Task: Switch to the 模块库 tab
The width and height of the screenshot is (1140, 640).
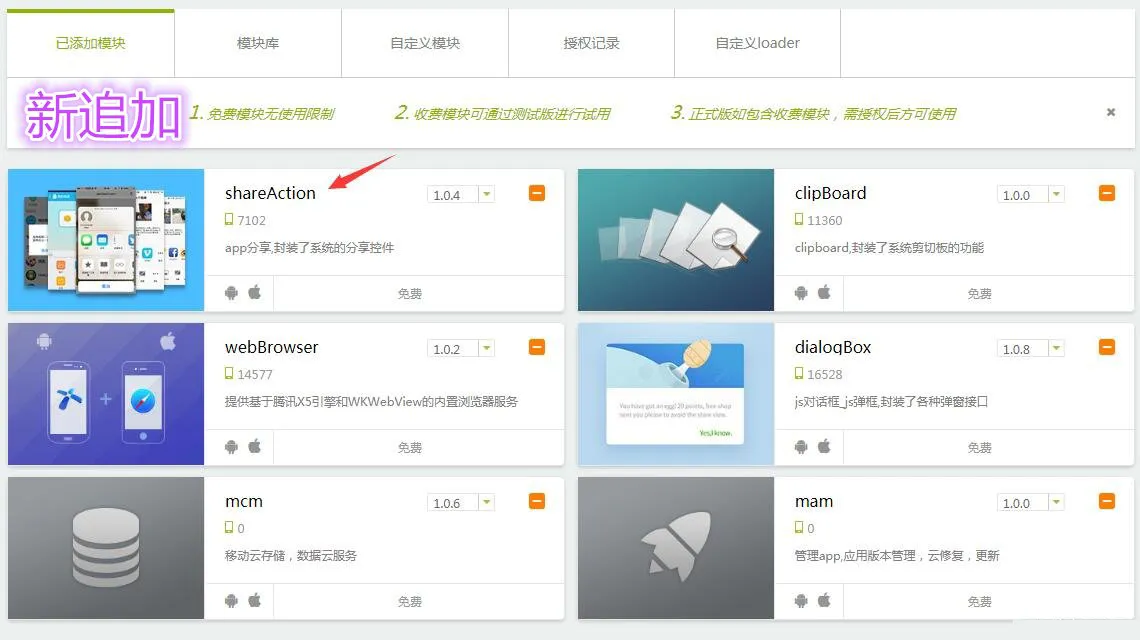Action: [258, 42]
